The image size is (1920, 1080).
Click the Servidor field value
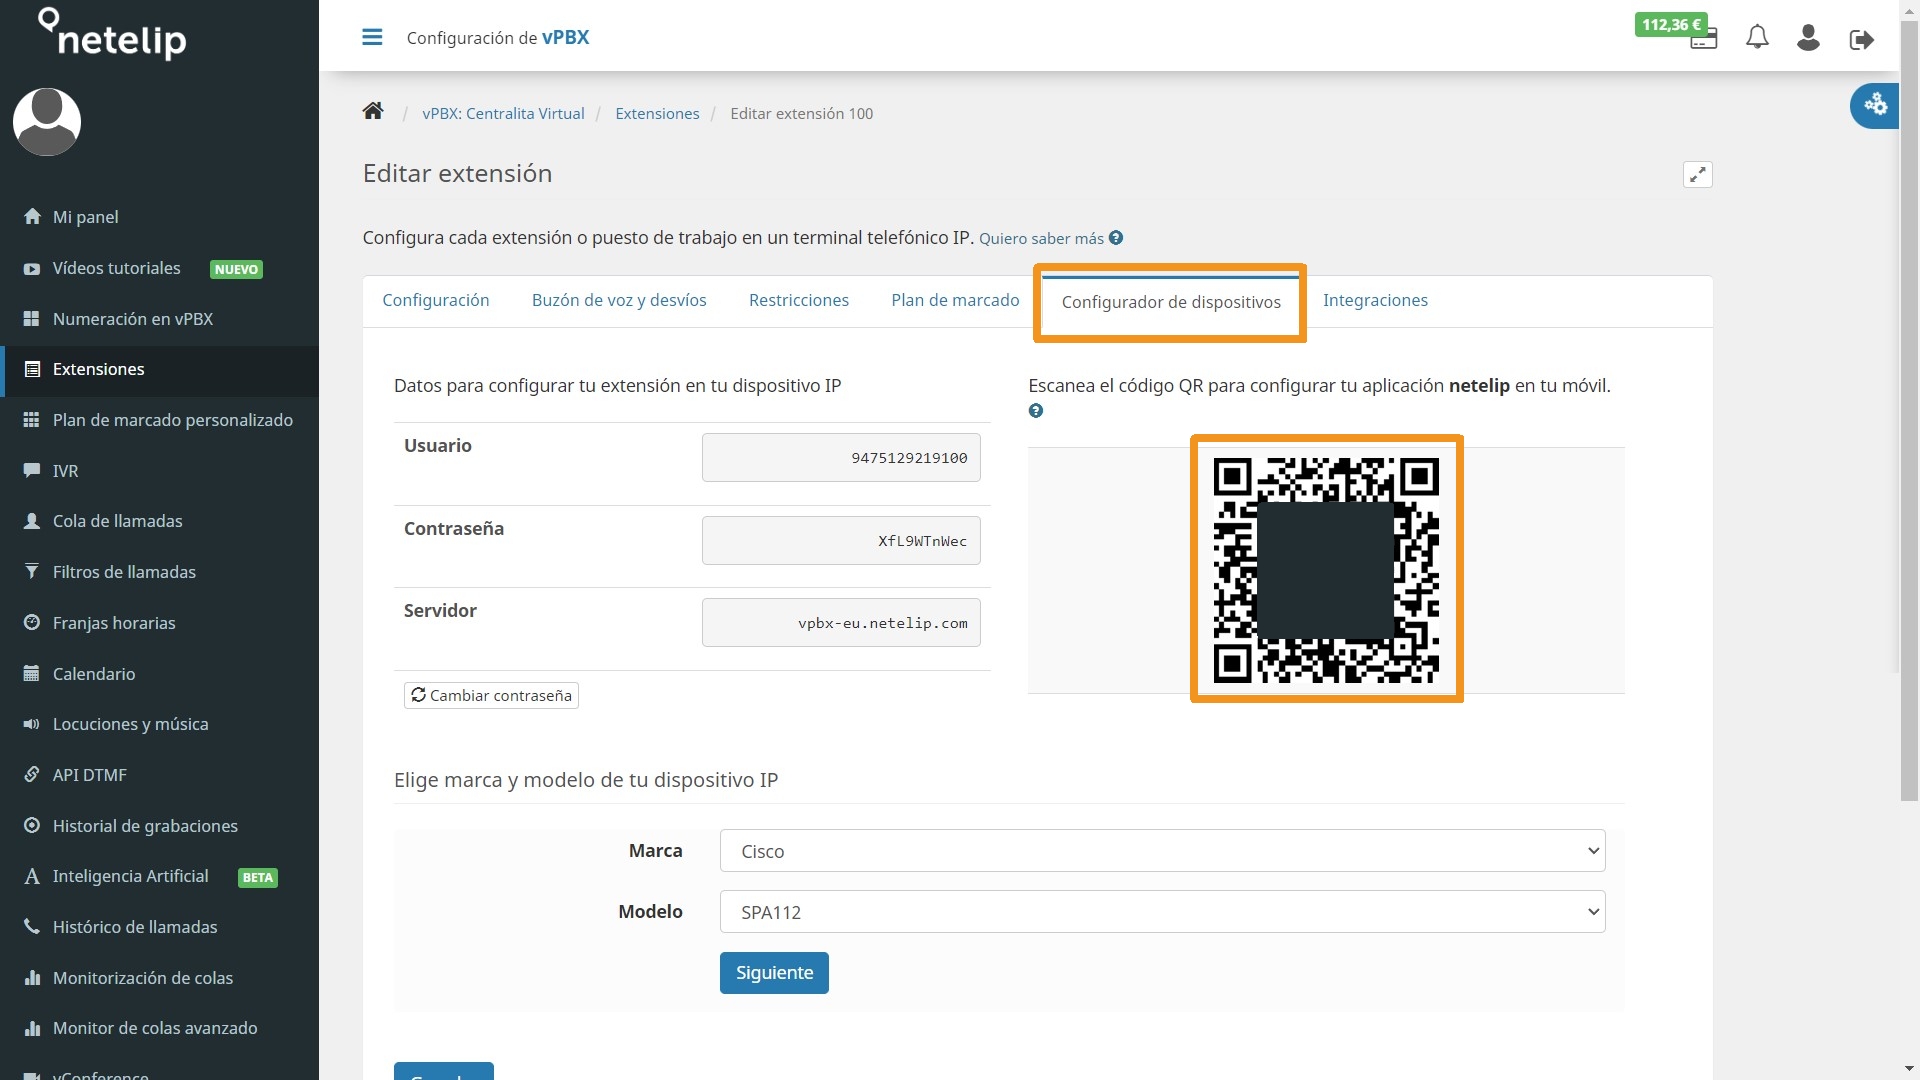click(841, 623)
